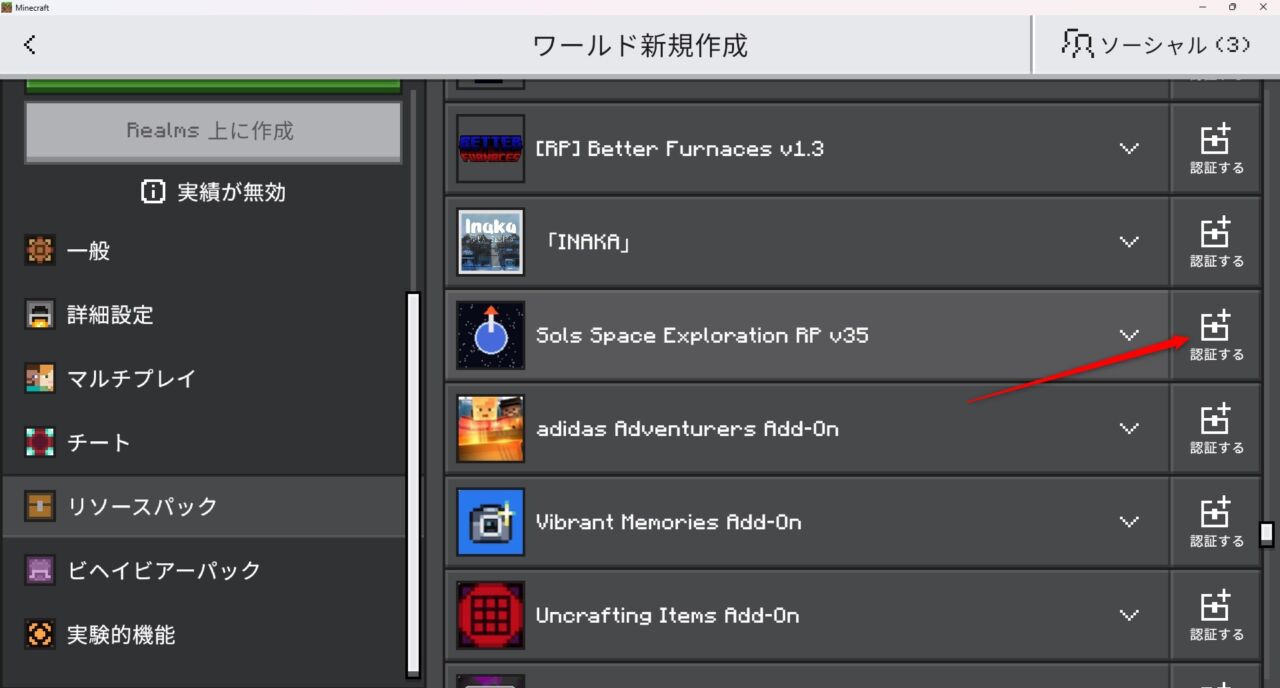The width and height of the screenshot is (1280, 688).
Task: Click the 実験的機能 orange icon
Action: [x=40, y=635]
